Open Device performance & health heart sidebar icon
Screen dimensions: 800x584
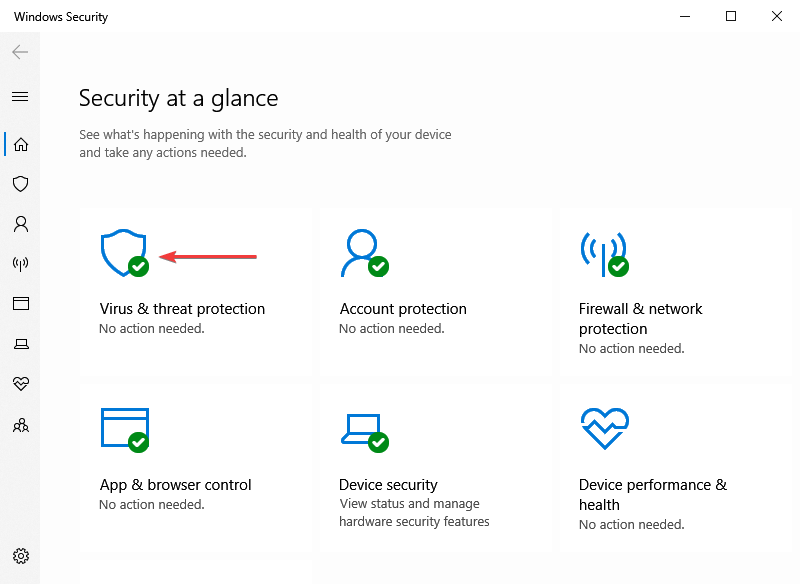pyautogui.click(x=20, y=384)
